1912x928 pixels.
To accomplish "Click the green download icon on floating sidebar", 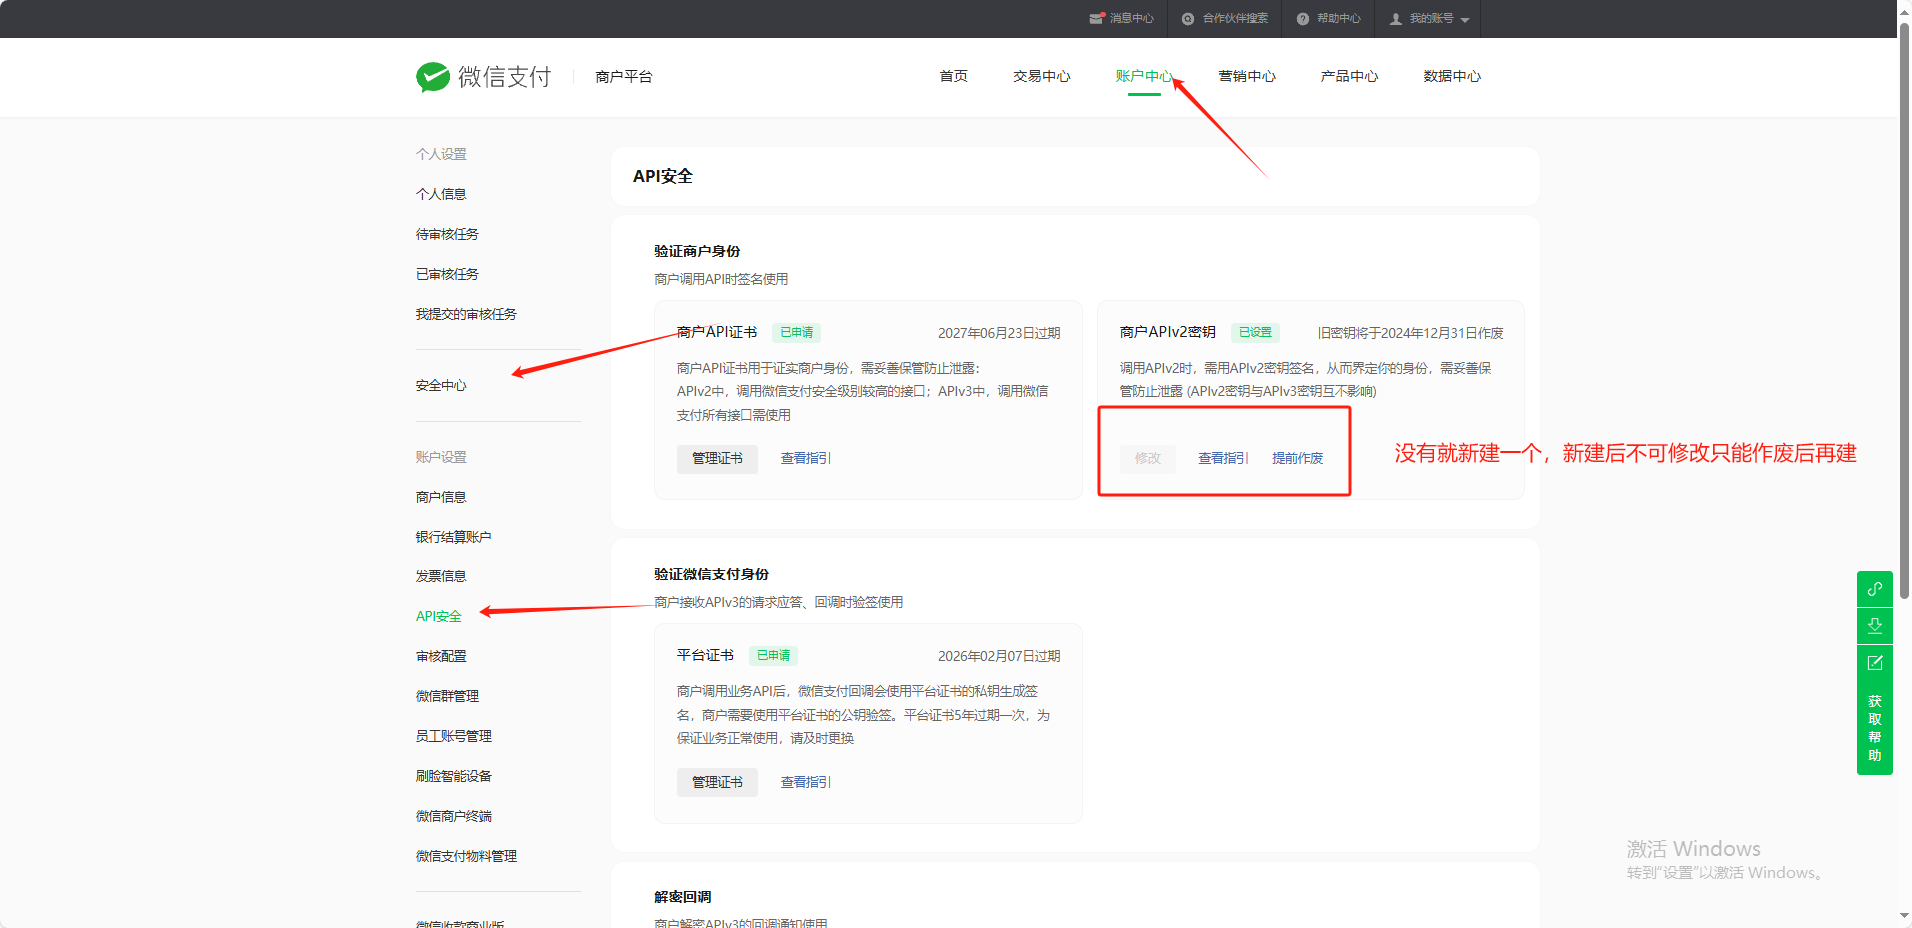I will tap(1875, 626).
